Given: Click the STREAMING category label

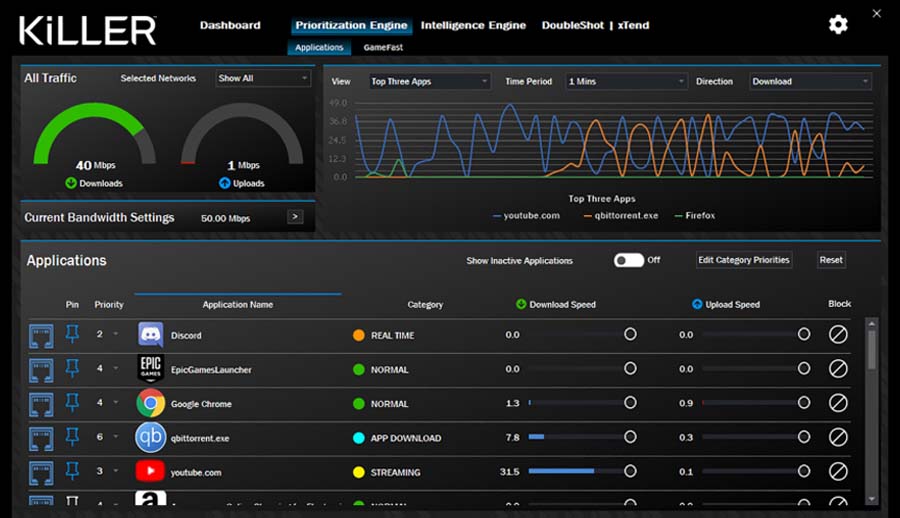Looking at the screenshot, I should pos(395,473).
